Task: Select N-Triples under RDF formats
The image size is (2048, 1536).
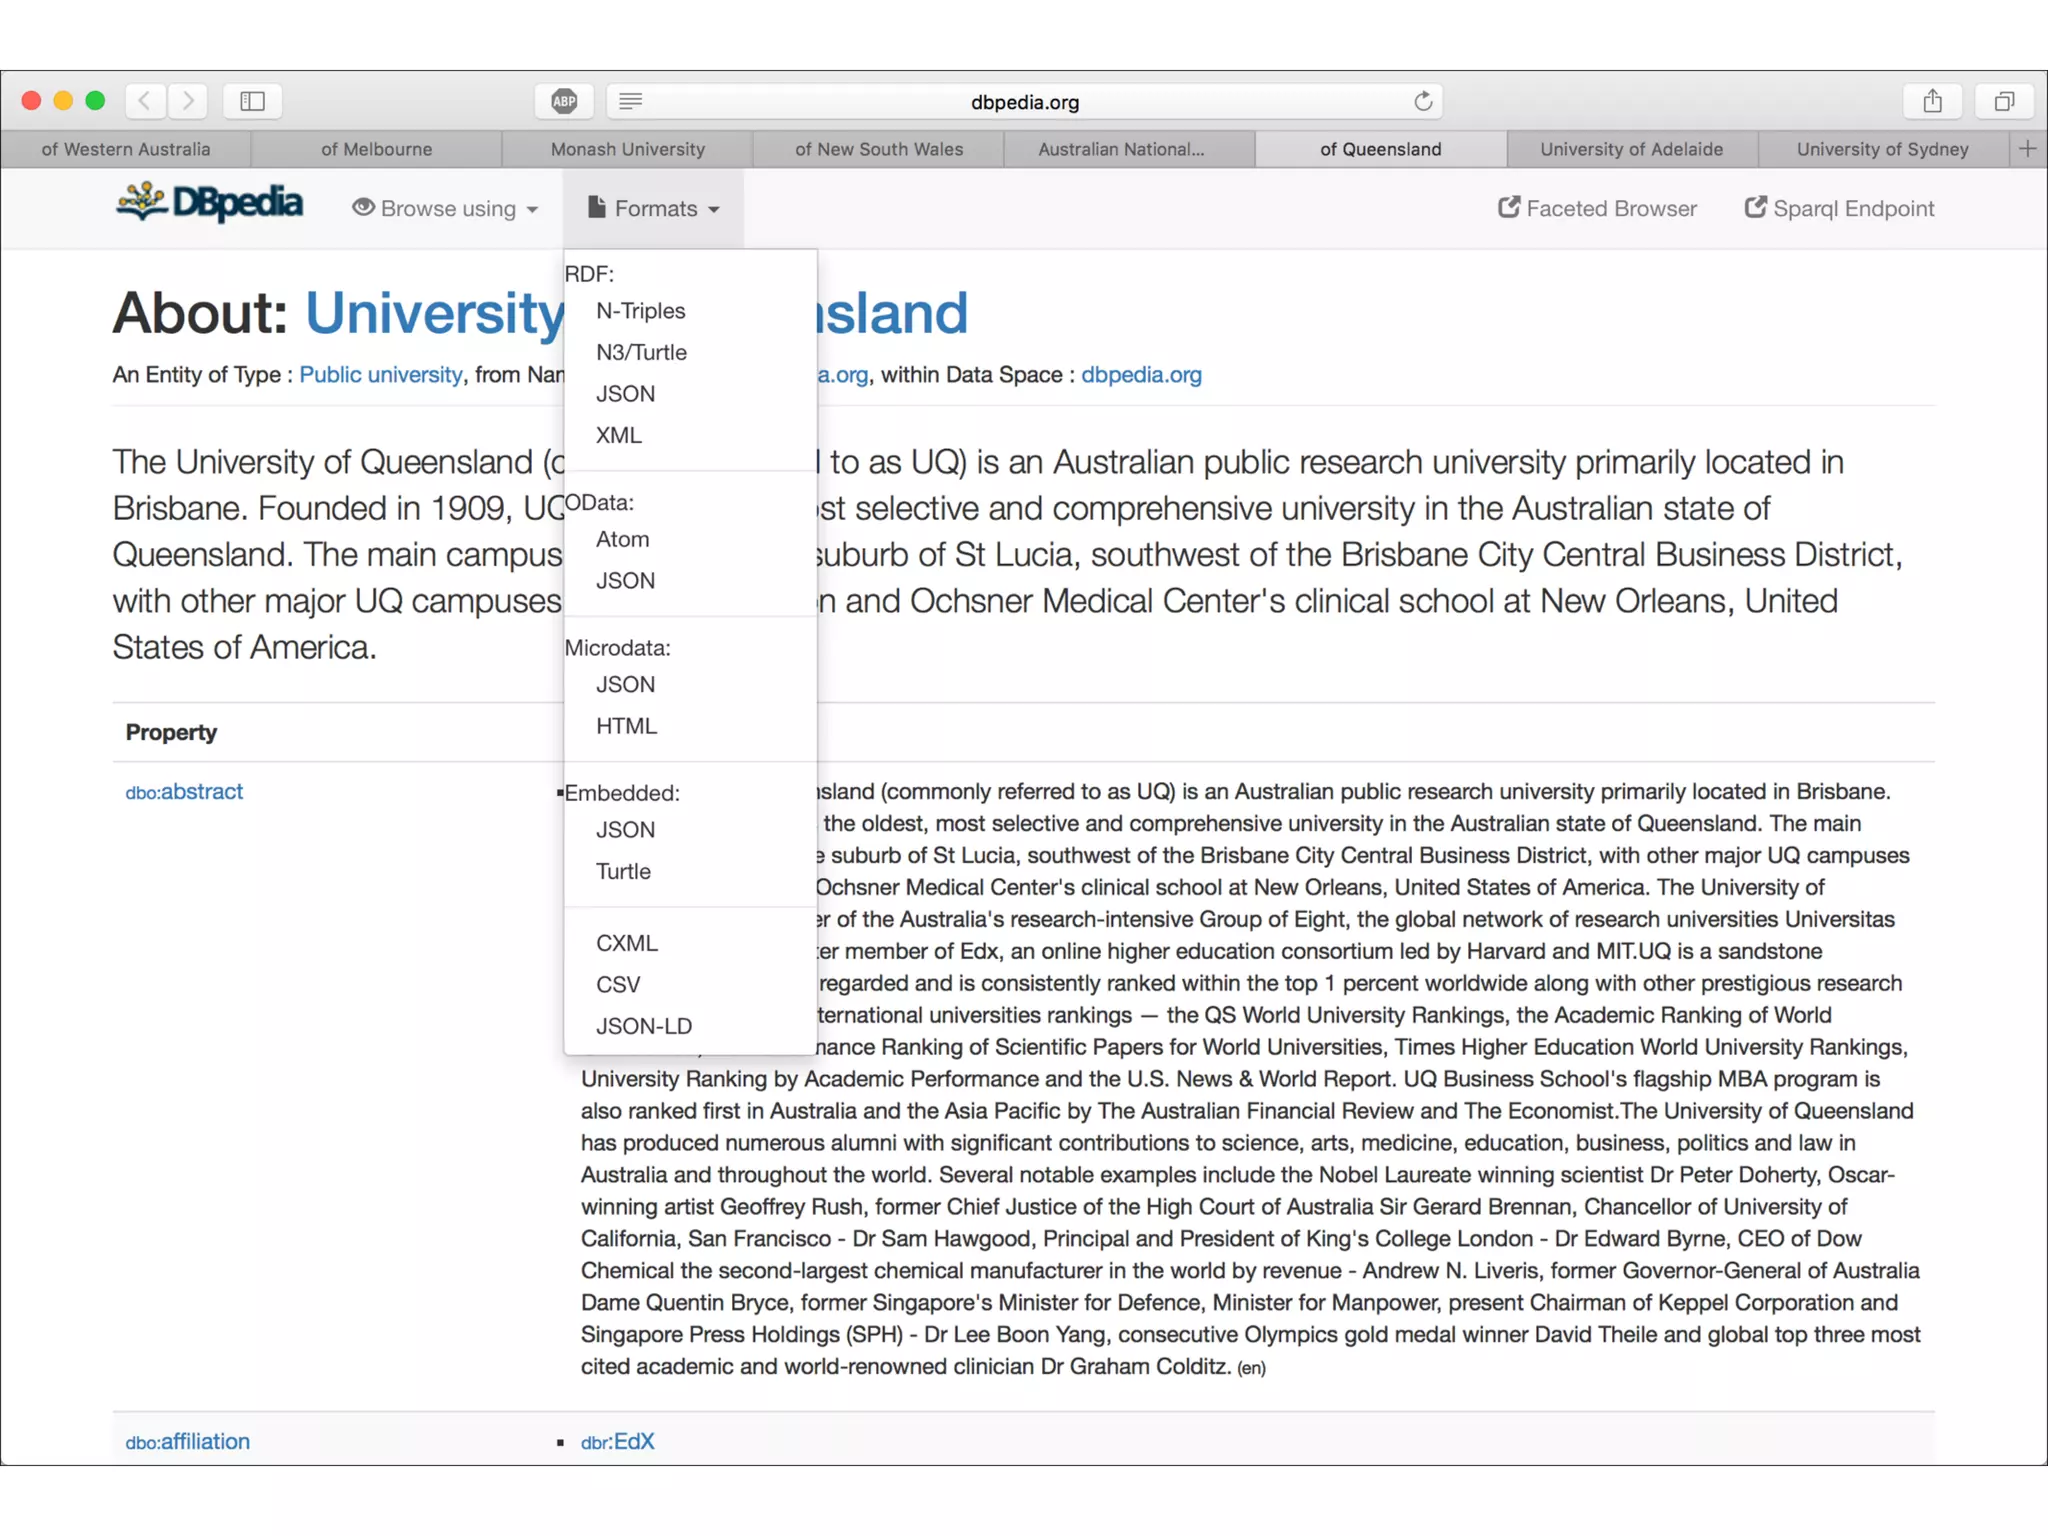Action: (640, 311)
